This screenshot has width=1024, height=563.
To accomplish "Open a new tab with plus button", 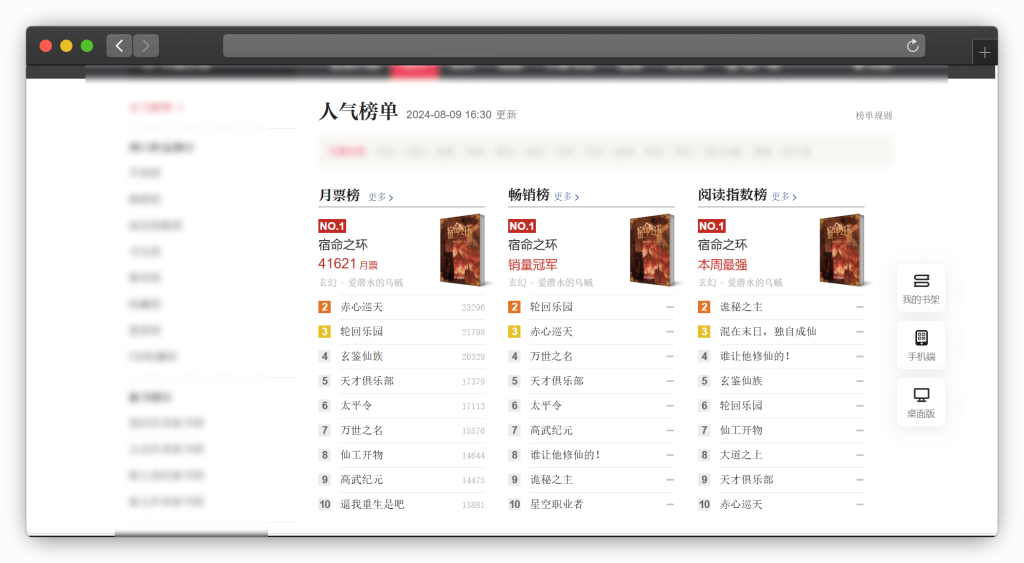I will pyautogui.click(x=984, y=52).
